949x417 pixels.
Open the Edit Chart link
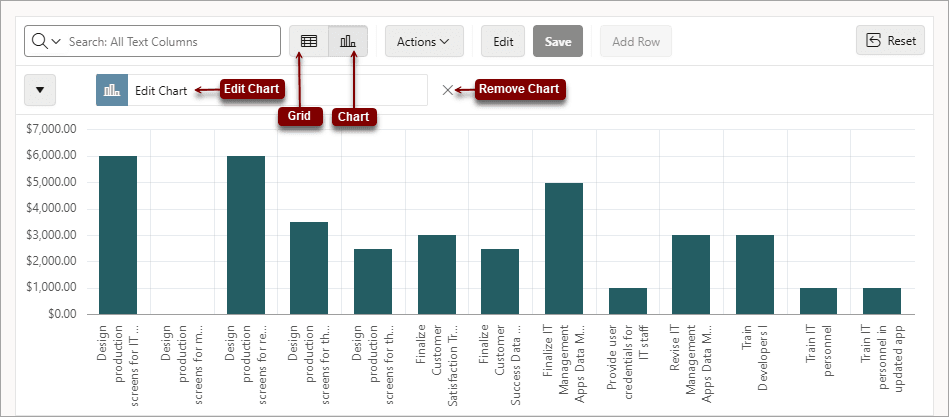(x=161, y=91)
